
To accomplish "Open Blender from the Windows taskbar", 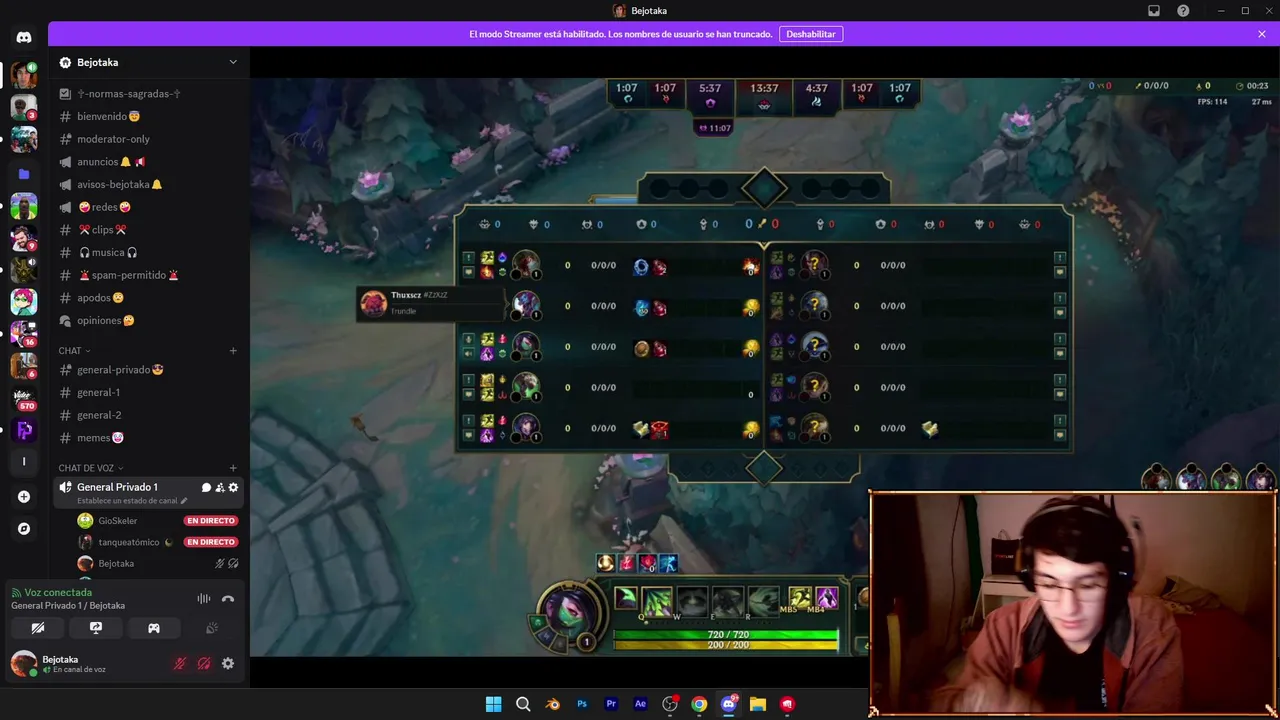I will [553, 704].
